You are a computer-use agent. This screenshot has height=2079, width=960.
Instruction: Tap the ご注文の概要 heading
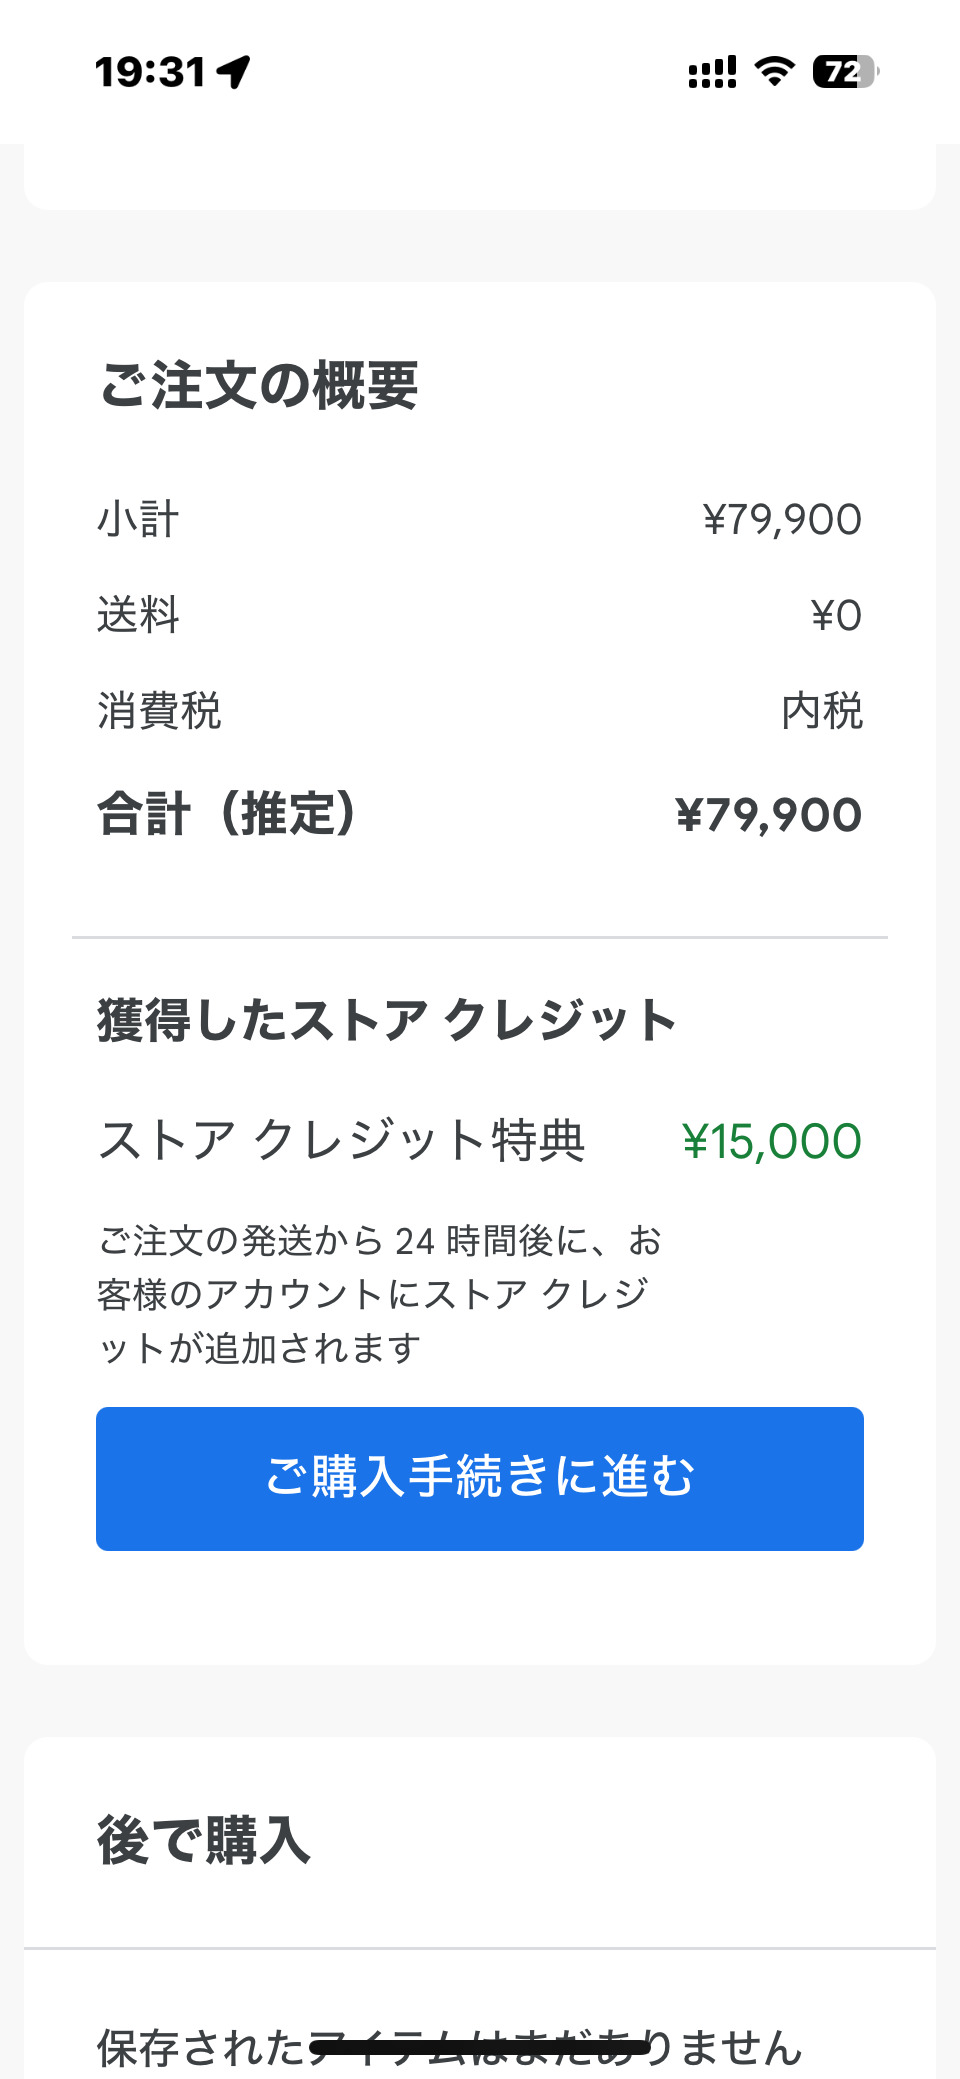click(258, 385)
